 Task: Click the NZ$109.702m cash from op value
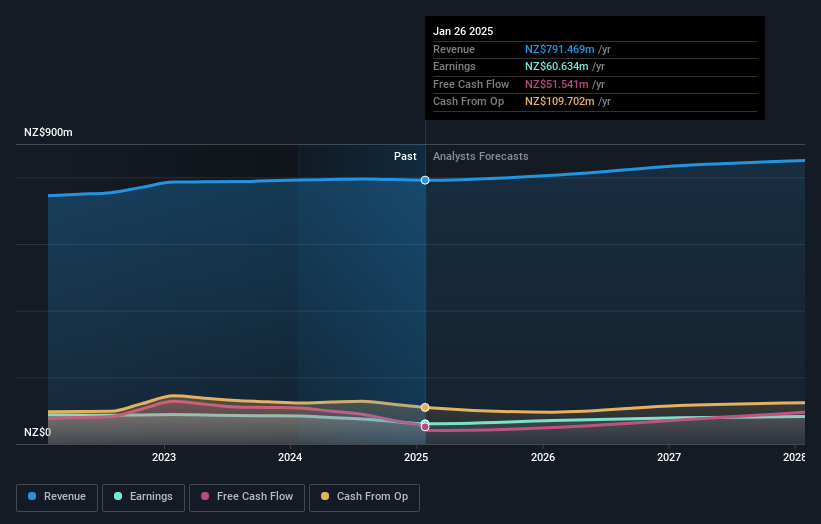pos(560,102)
